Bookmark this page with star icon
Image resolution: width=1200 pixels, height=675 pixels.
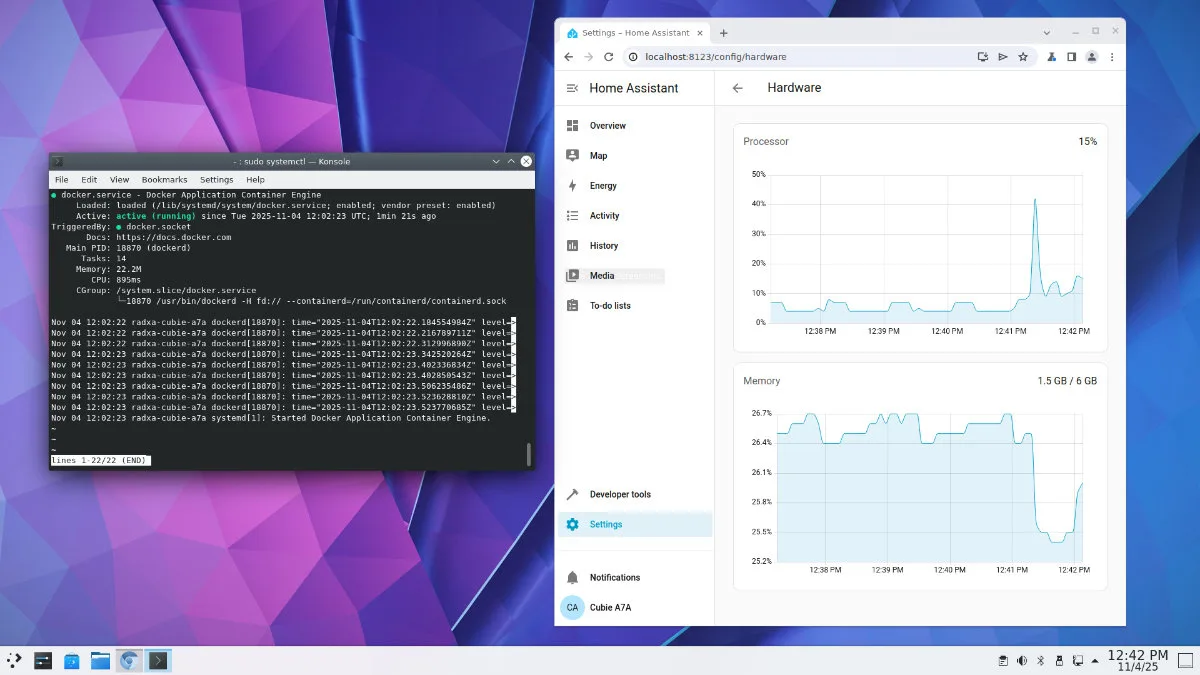coord(1023,57)
